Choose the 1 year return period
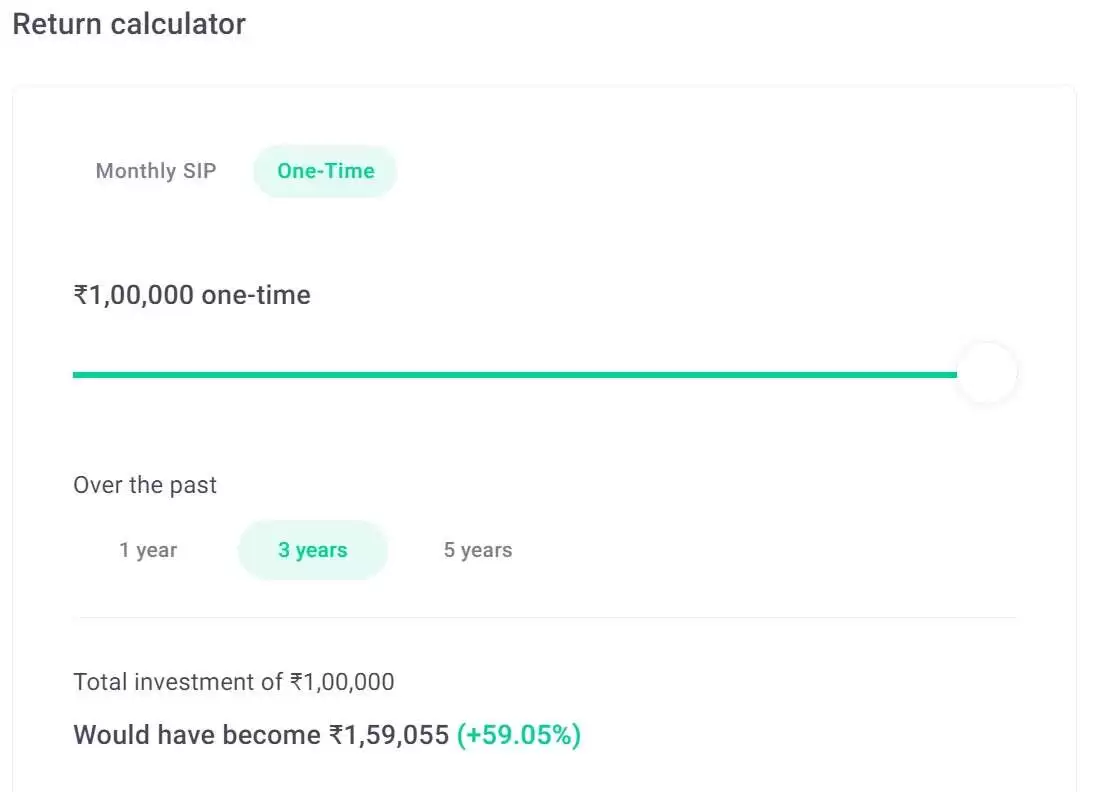Screen dimensions: 1101x792 click(x=148, y=549)
